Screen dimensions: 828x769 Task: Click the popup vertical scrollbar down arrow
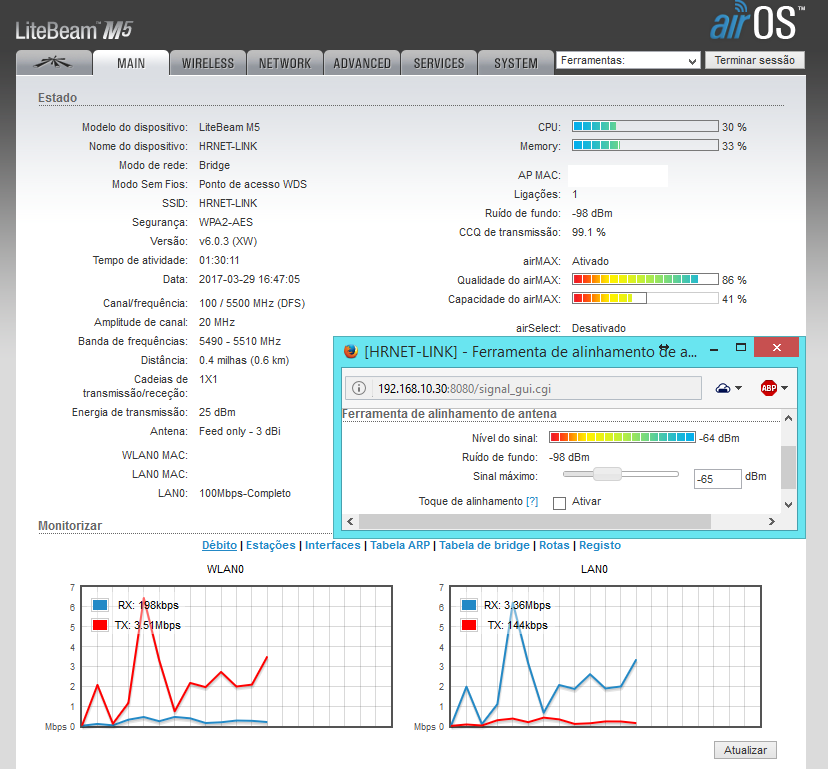[x=788, y=504]
